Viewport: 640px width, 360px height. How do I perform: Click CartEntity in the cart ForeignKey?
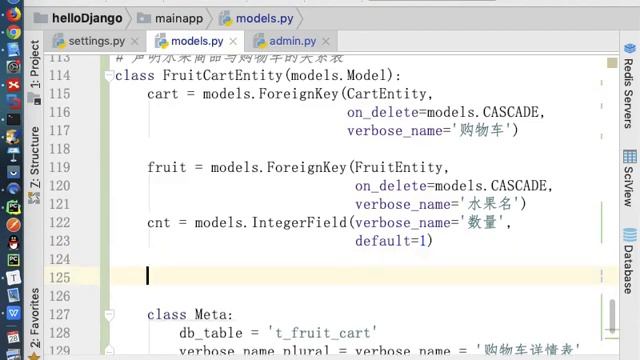coord(387,94)
